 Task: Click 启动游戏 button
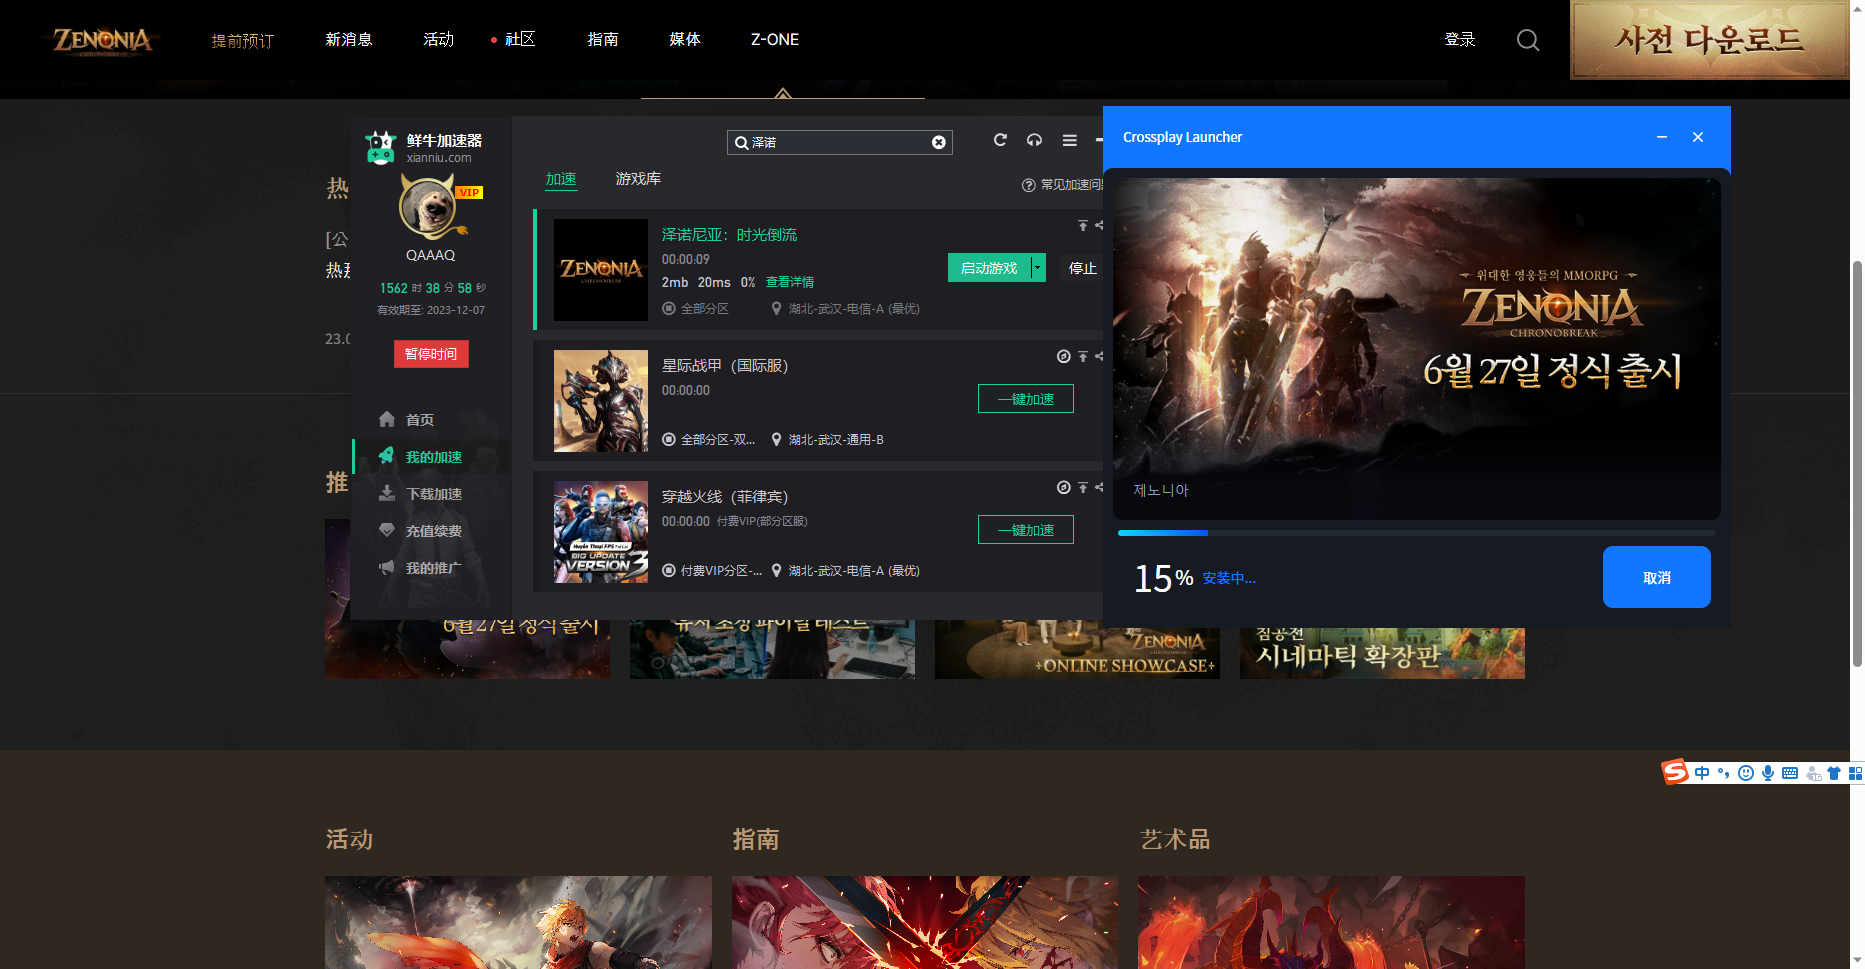[989, 268]
